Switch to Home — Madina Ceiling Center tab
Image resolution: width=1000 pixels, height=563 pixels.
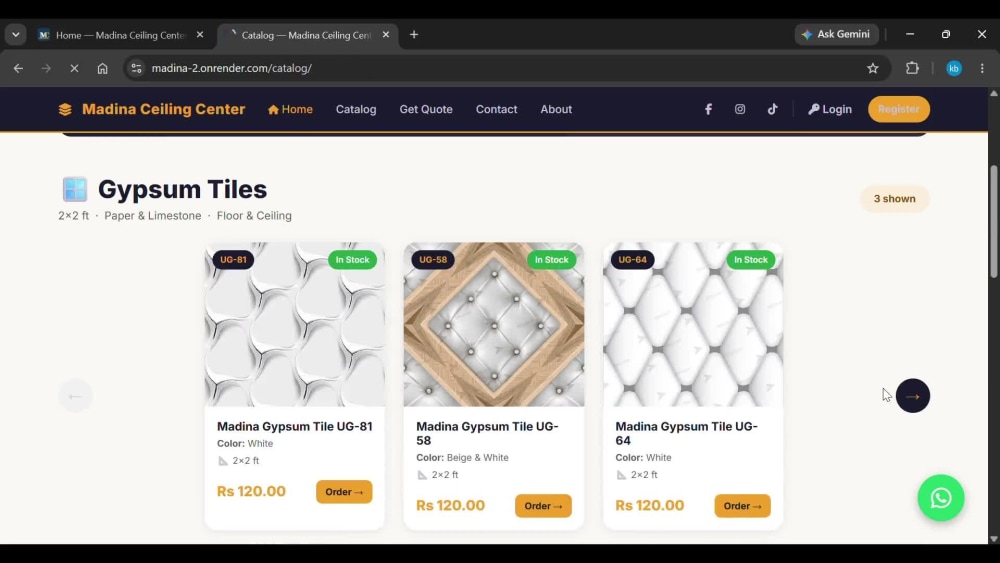coord(121,35)
